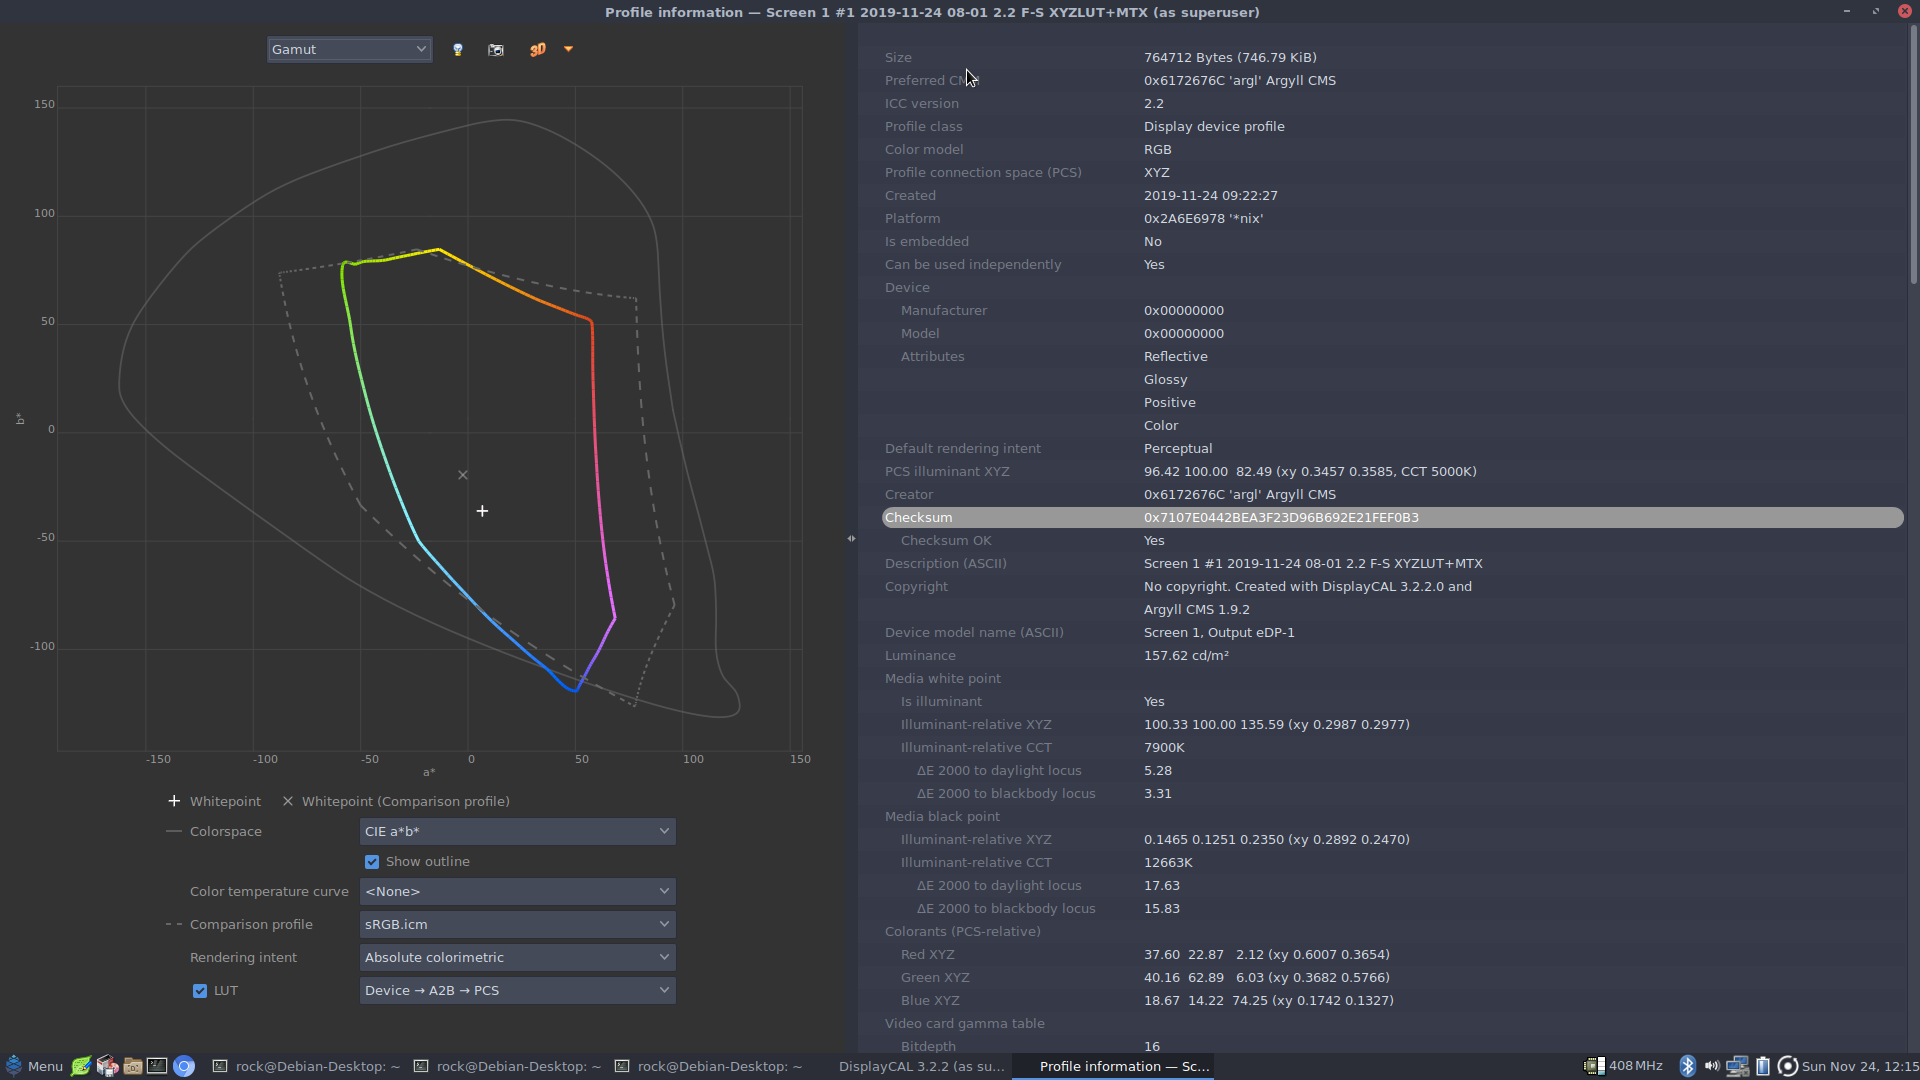
Task: Open the orange arrow menu beside 3D
Action: (568, 49)
